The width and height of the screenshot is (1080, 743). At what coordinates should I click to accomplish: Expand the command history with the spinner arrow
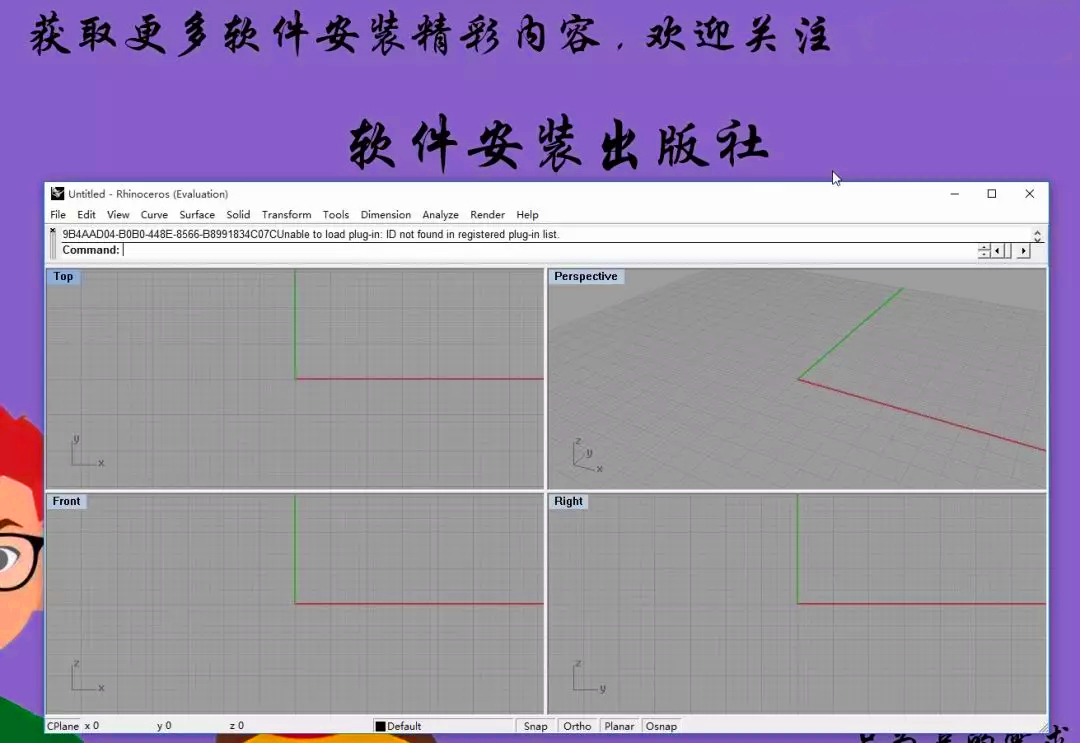(984, 251)
